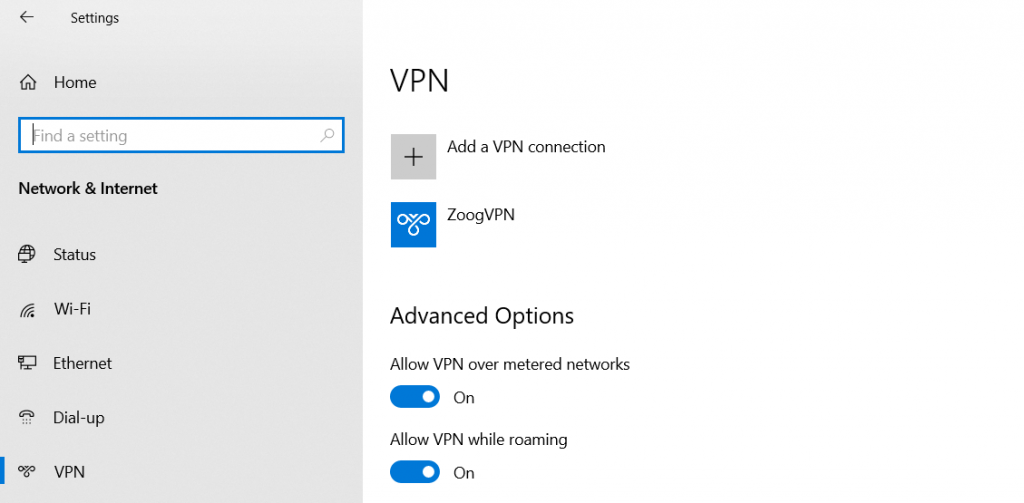Turn off Allow VPN while roaming

click(x=414, y=472)
